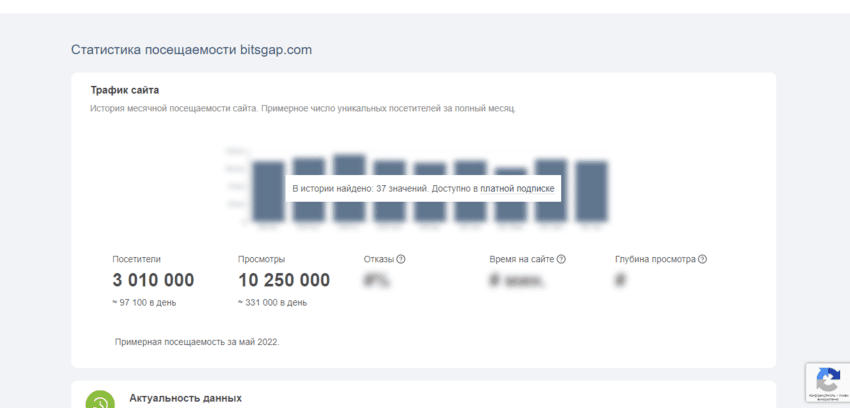This screenshot has height=408, width=850.
Task: Click the shortest blurred bar in traffic chart
Action: point(510,196)
